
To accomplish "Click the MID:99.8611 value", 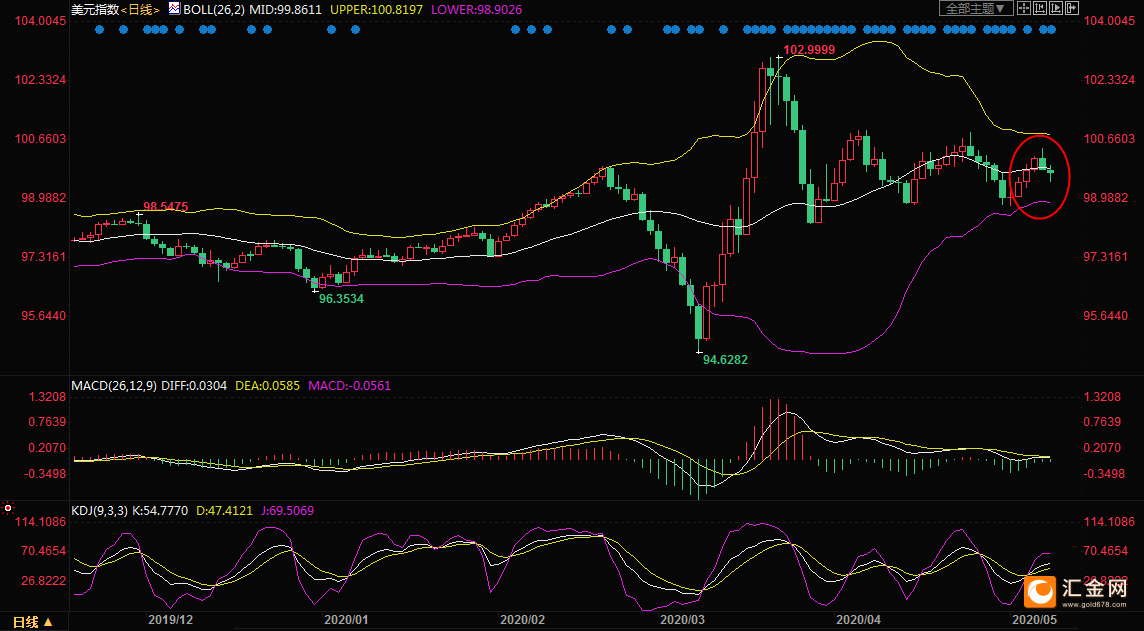I will 285,9.
